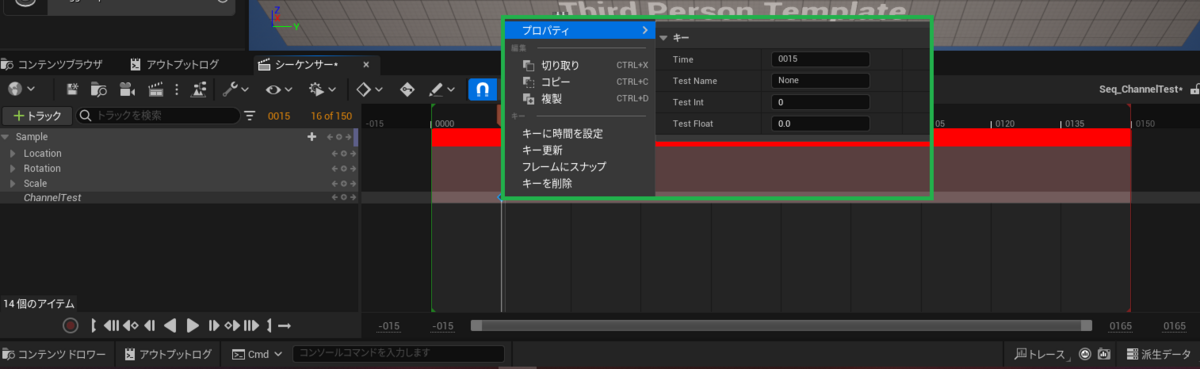
Task: Choose コピー from the key context menu
Action: [580, 82]
